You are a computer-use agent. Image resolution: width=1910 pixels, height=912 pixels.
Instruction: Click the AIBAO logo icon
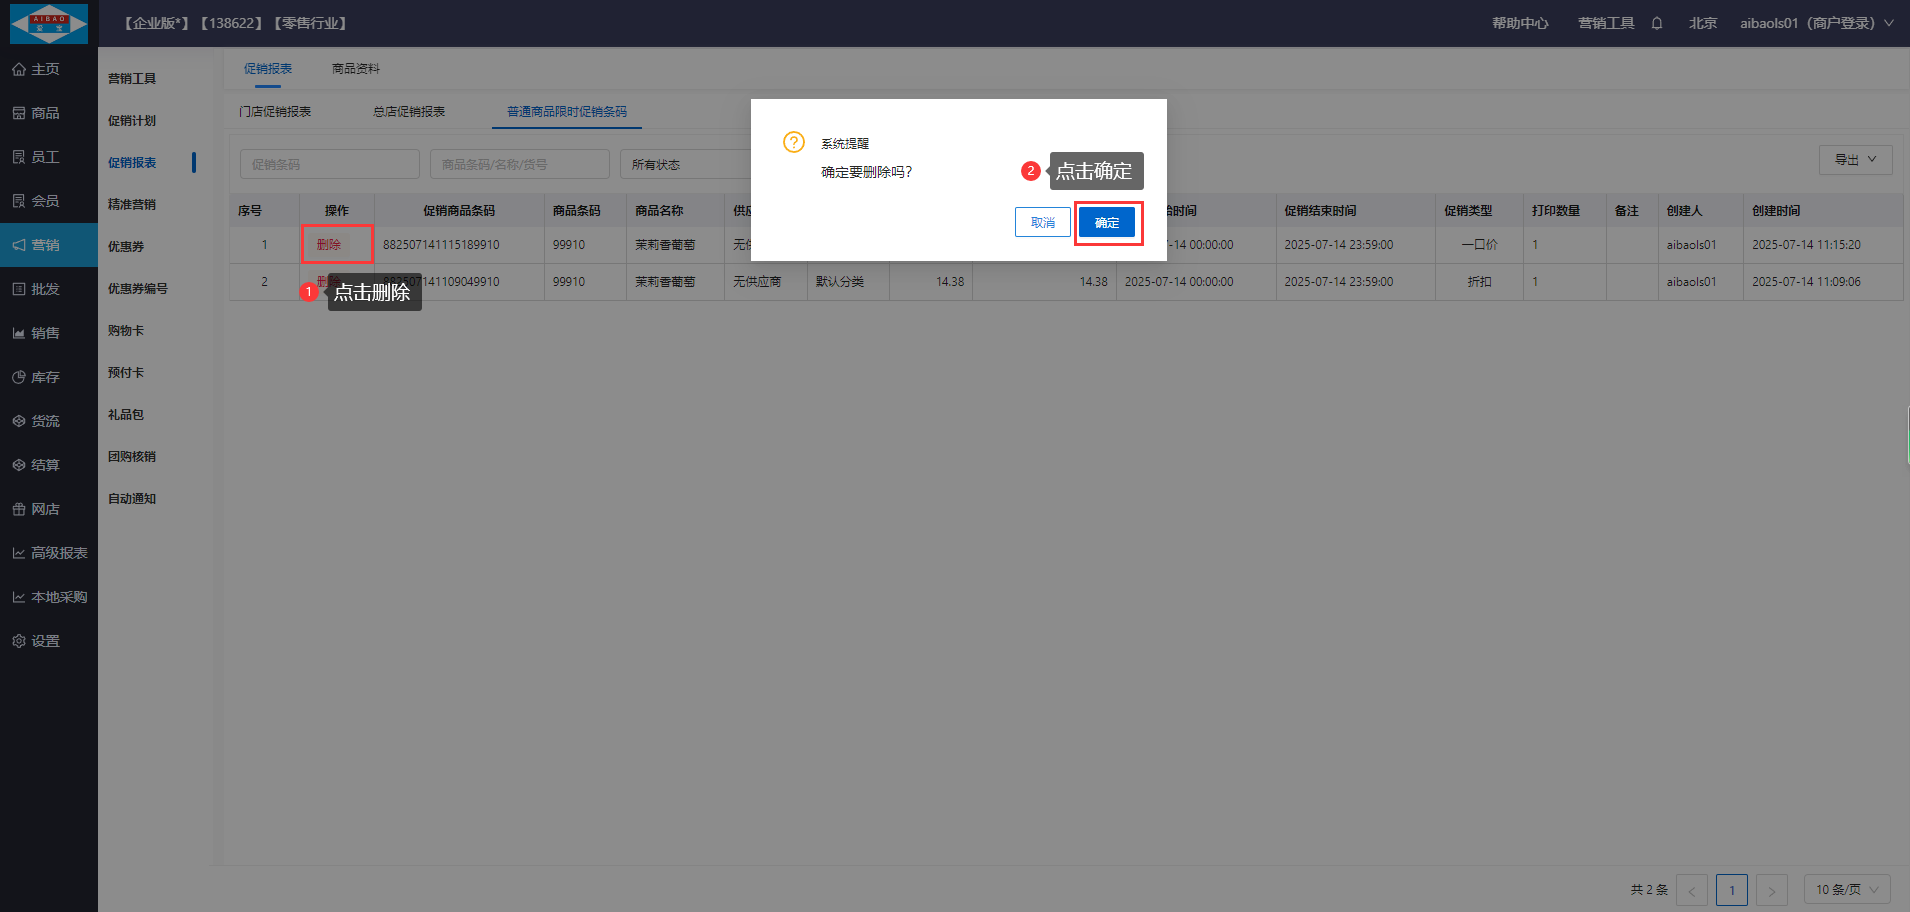click(x=48, y=23)
